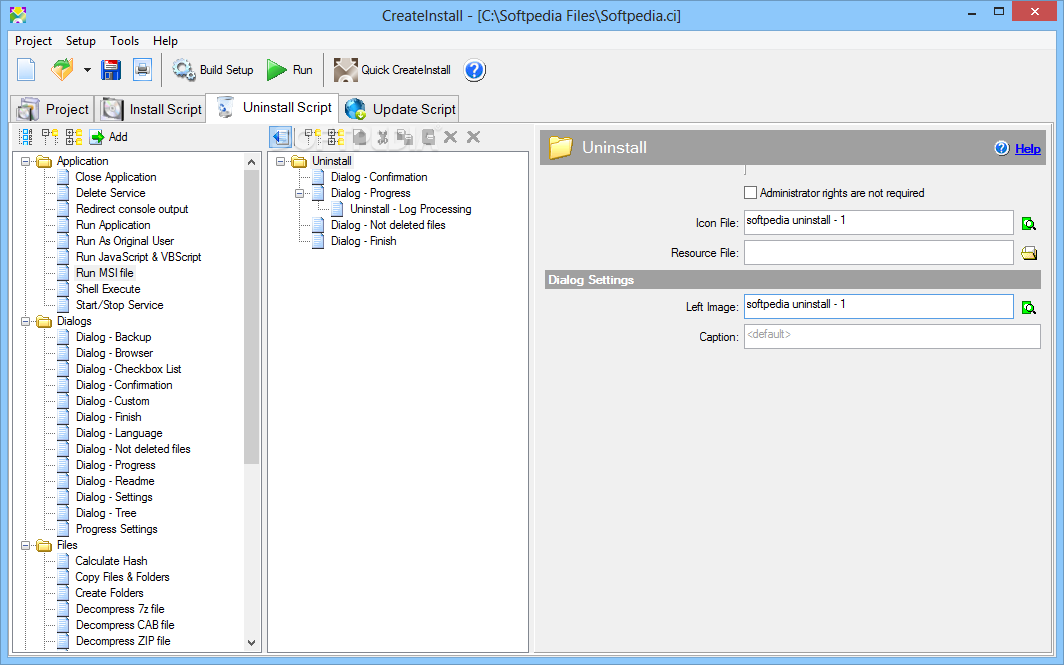Open the Setup menu
Image resolution: width=1064 pixels, height=665 pixels.
[81, 41]
